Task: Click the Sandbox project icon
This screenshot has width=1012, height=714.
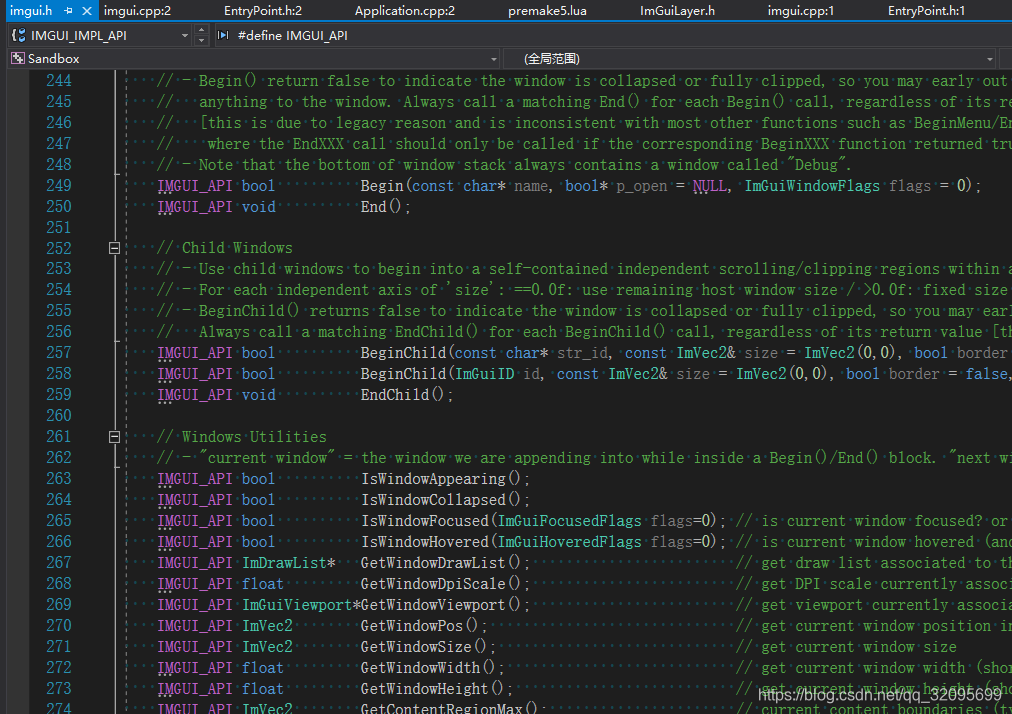Action: click(17, 59)
